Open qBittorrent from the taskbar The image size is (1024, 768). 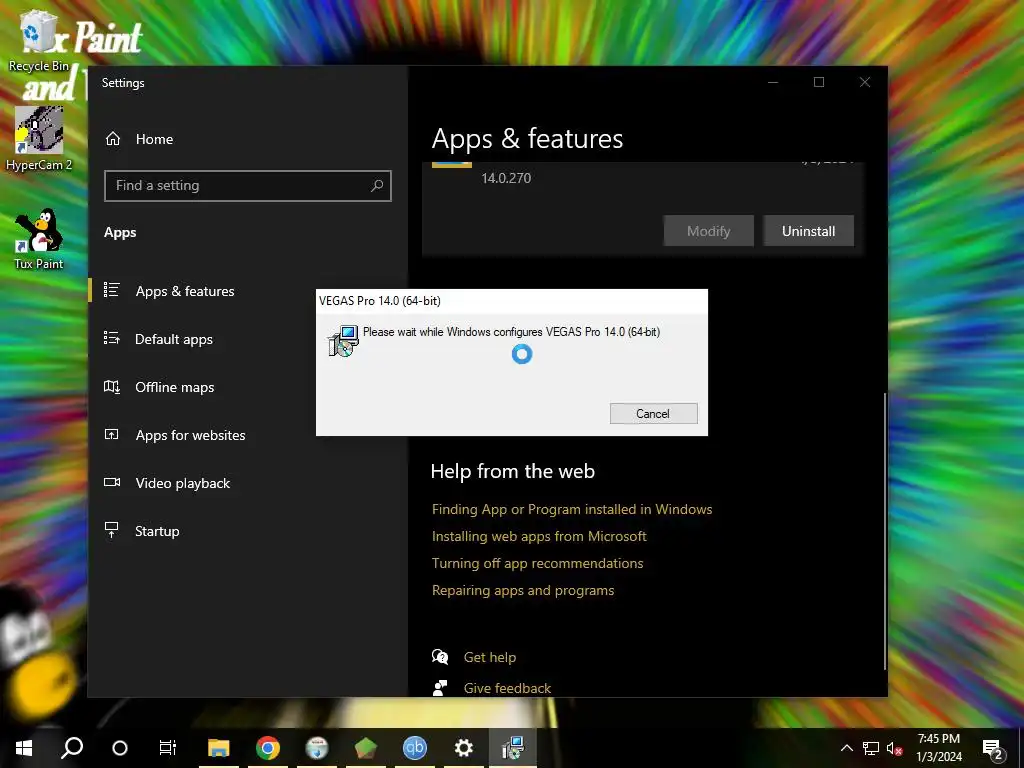pos(415,748)
